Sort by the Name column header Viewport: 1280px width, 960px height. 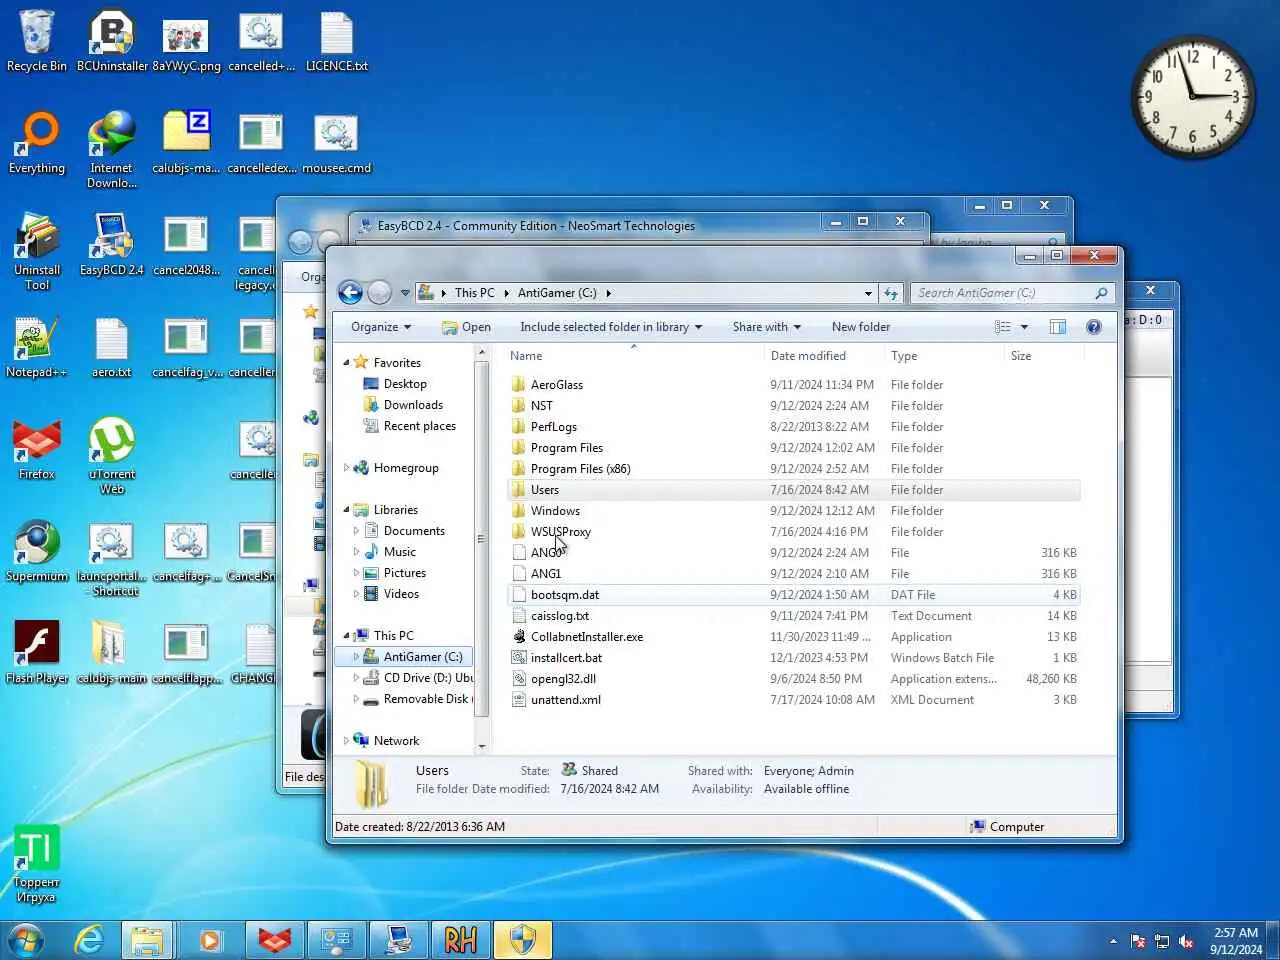(x=634, y=356)
